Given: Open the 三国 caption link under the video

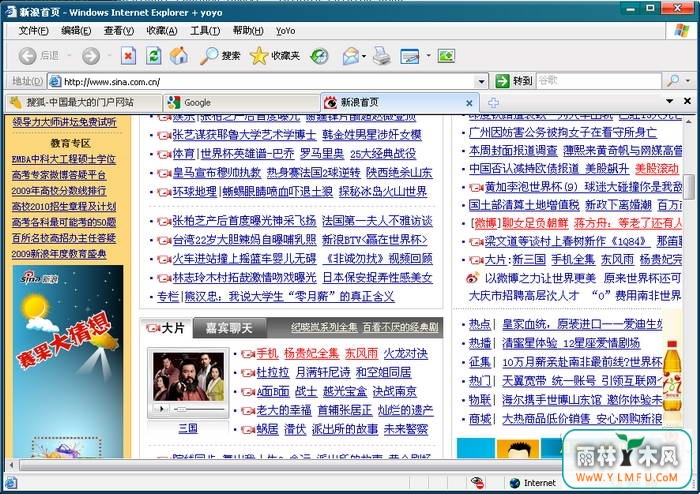Looking at the screenshot, I should tap(188, 428).
